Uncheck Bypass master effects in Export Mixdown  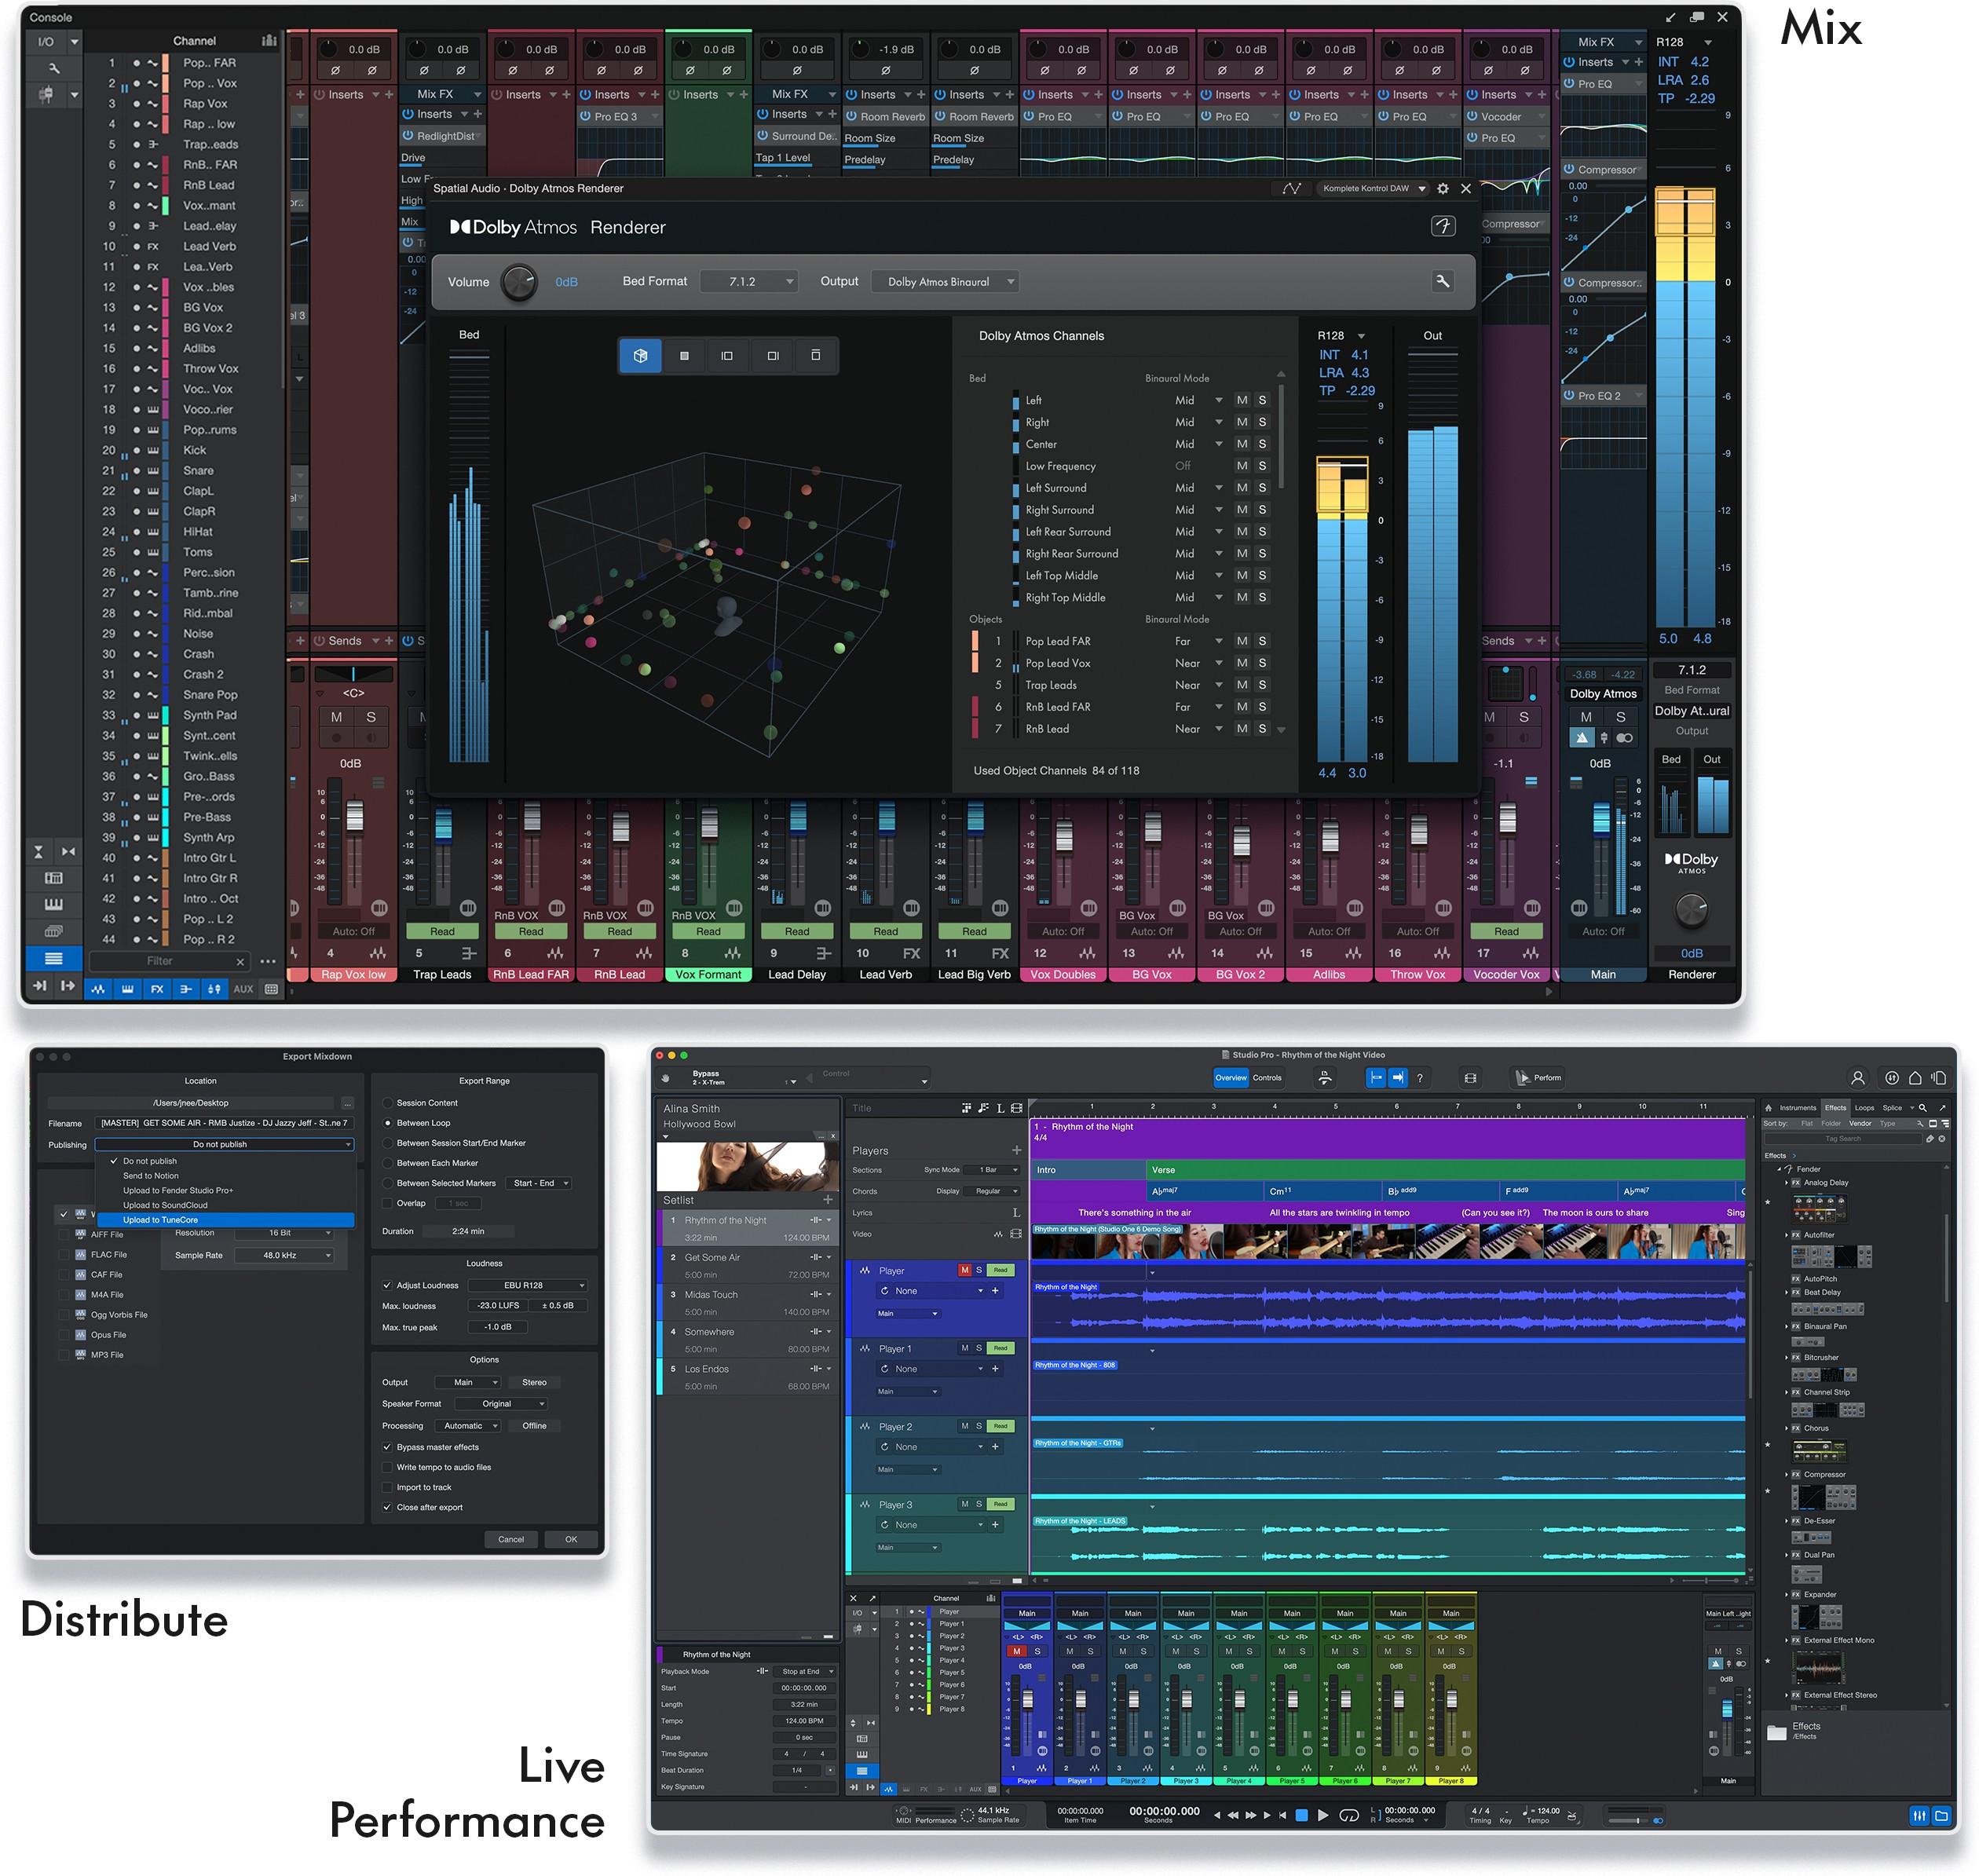388,1447
